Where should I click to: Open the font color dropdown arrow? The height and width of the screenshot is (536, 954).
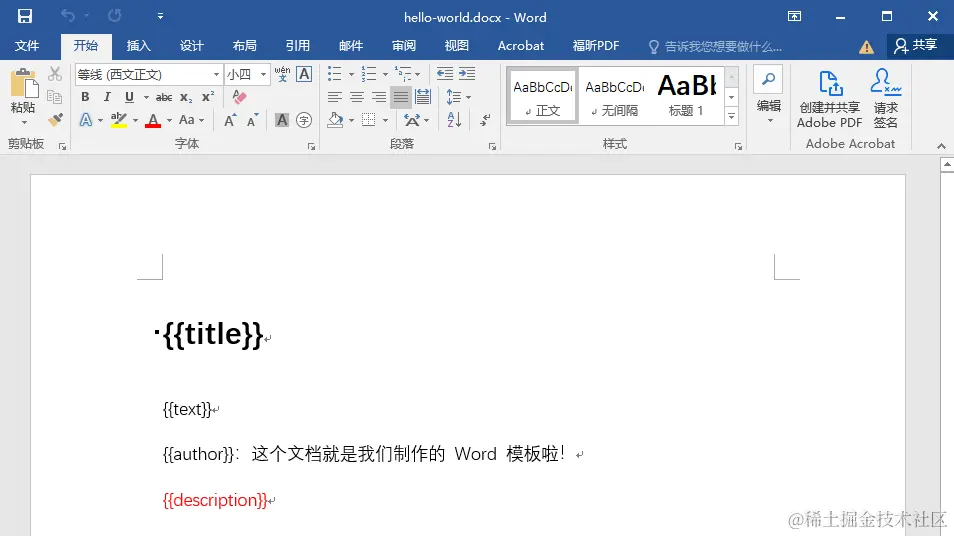coord(169,120)
